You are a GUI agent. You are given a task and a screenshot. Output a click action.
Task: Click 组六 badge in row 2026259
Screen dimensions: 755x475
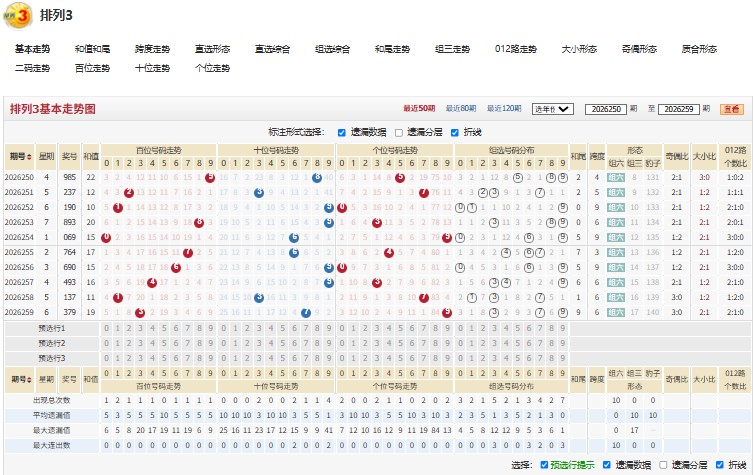[x=616, y=312]
